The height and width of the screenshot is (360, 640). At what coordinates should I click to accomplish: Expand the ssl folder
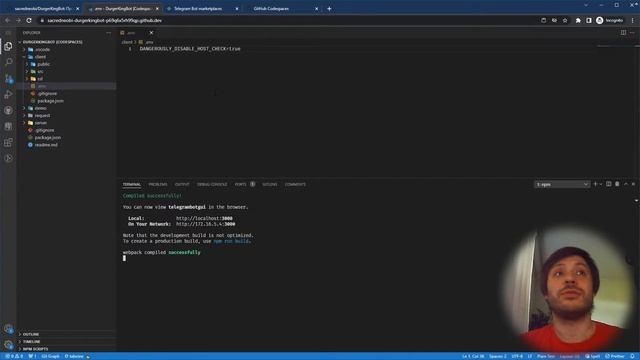[x=40, y=79]
